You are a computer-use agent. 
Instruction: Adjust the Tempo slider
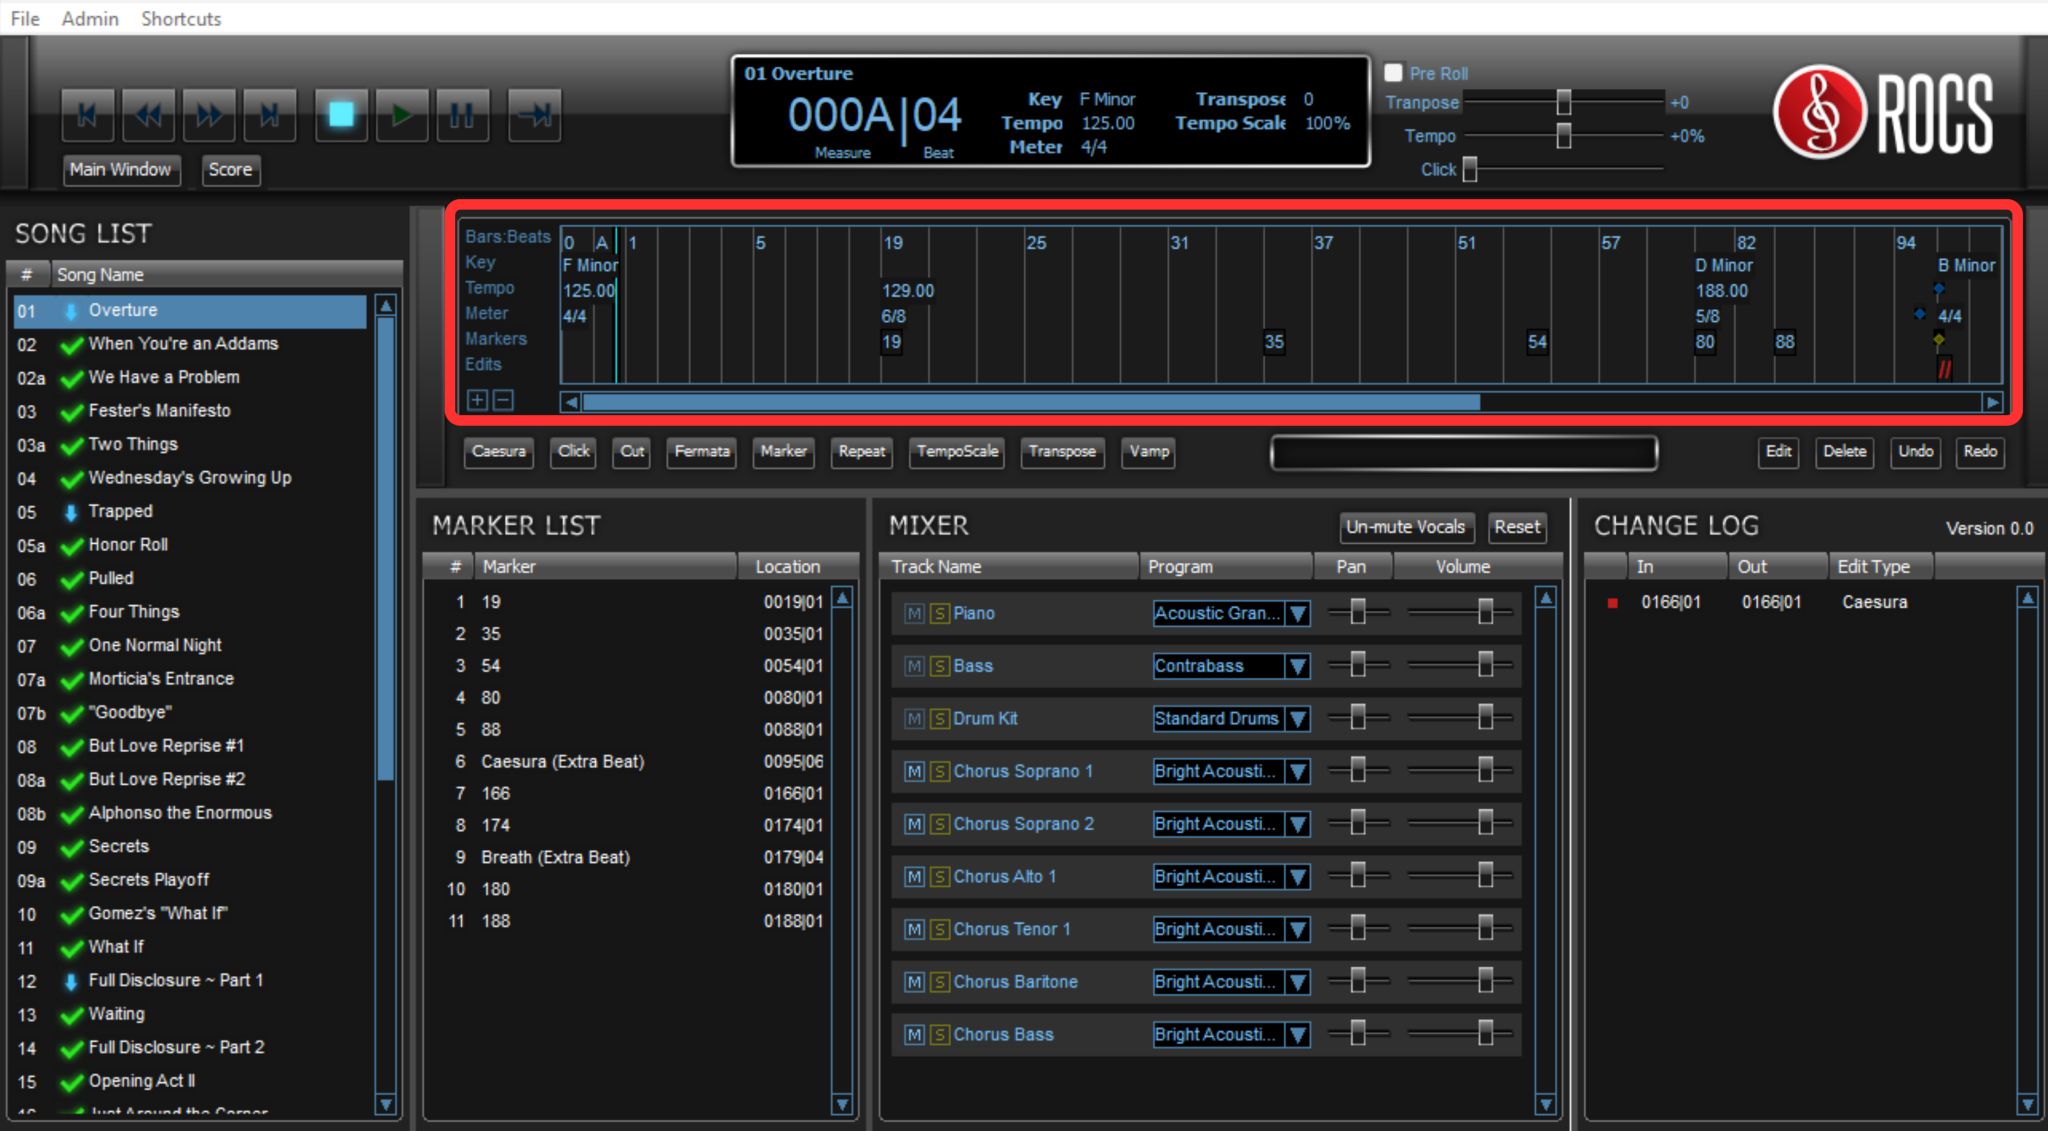click(1562, 136)
